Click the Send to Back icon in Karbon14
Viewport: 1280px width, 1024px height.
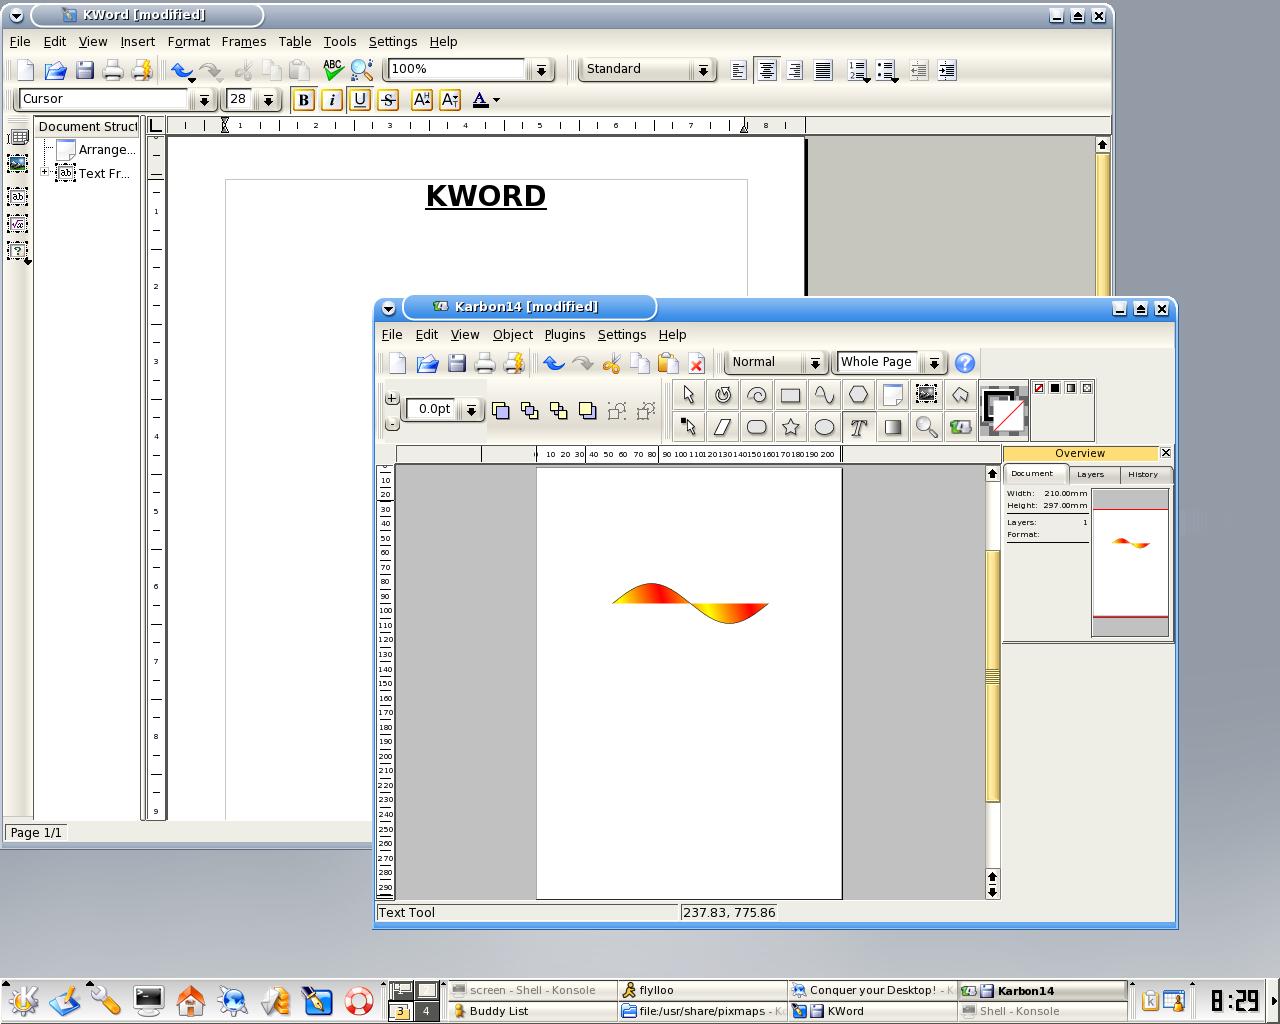[x=587, y=410]
